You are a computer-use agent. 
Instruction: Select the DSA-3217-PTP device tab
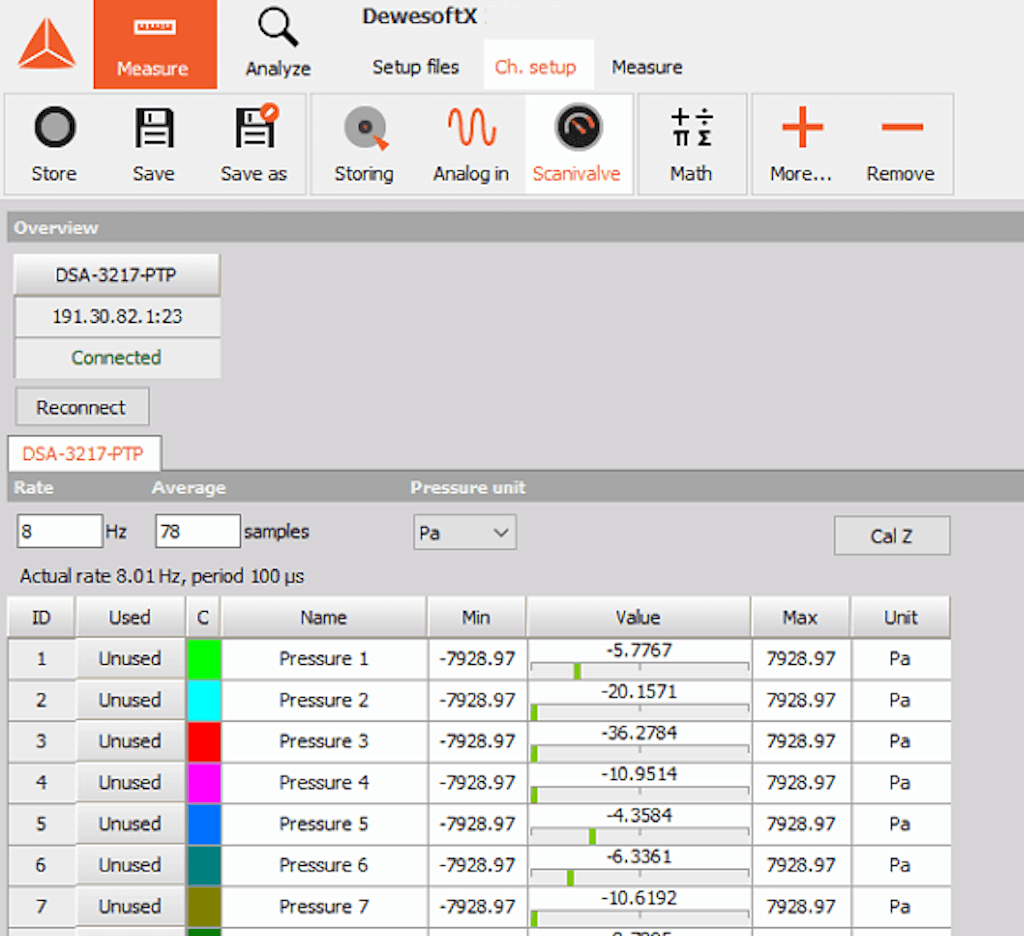click(x=84, y=453)
